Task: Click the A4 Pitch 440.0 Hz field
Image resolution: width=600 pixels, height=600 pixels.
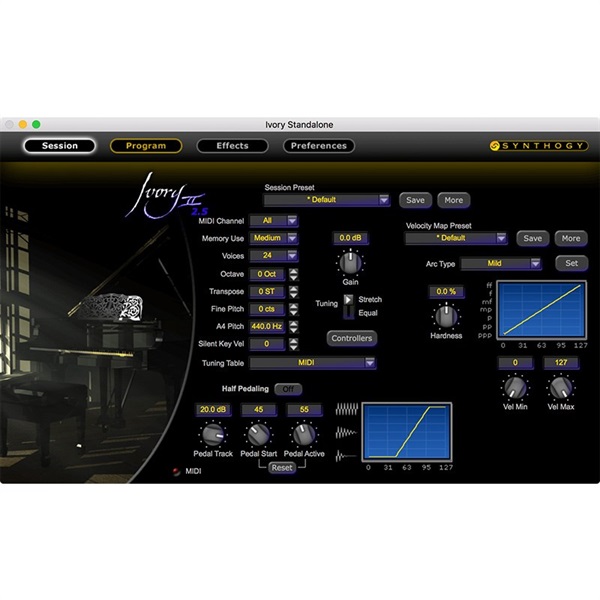Action: click(267, 326)
